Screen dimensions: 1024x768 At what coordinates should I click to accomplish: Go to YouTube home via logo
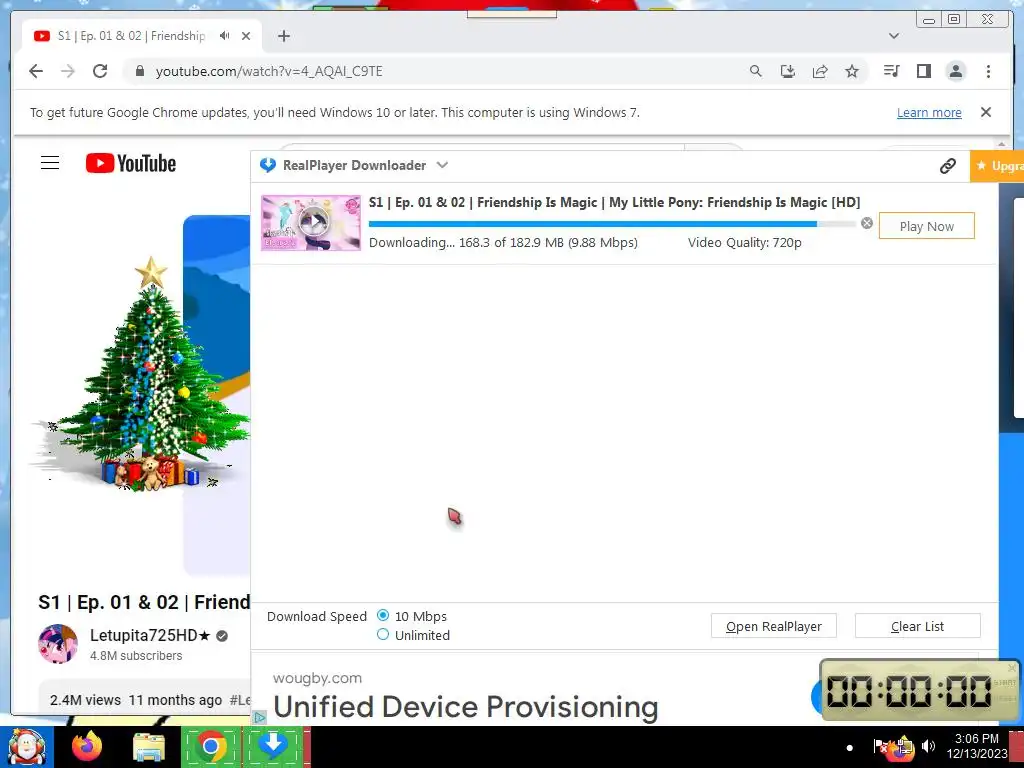[x=131, y=163]
